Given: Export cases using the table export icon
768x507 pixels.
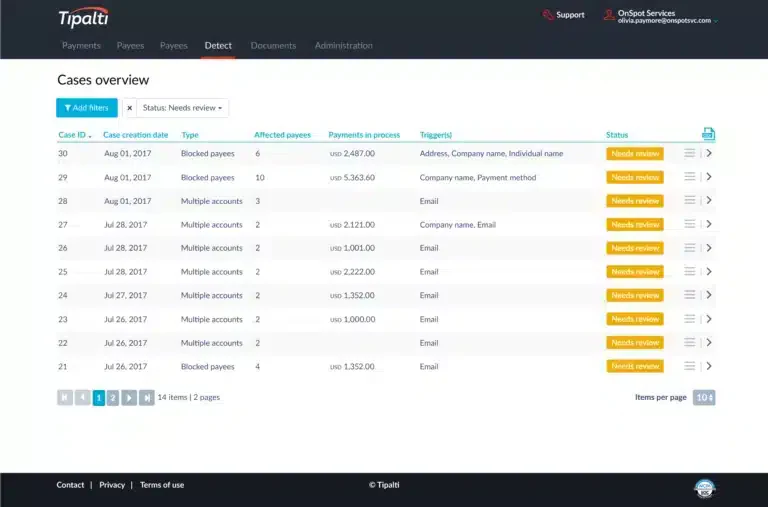Looking at the screenshot, I should tap(708, 134).
